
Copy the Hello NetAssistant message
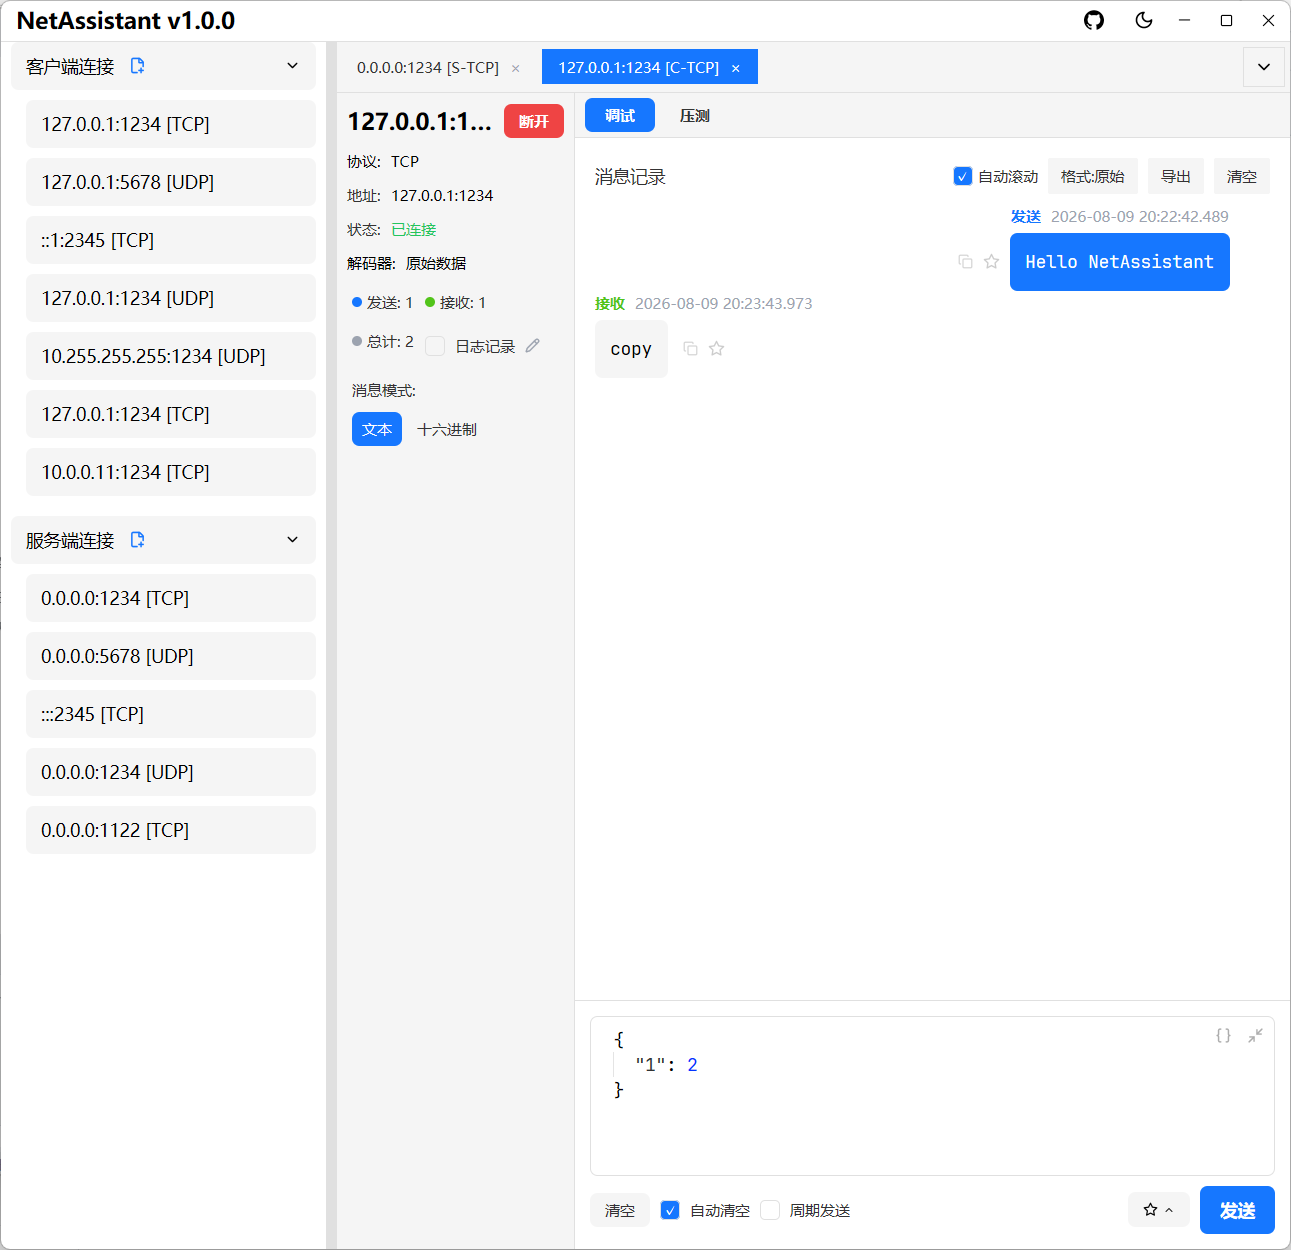click(965, 262)
